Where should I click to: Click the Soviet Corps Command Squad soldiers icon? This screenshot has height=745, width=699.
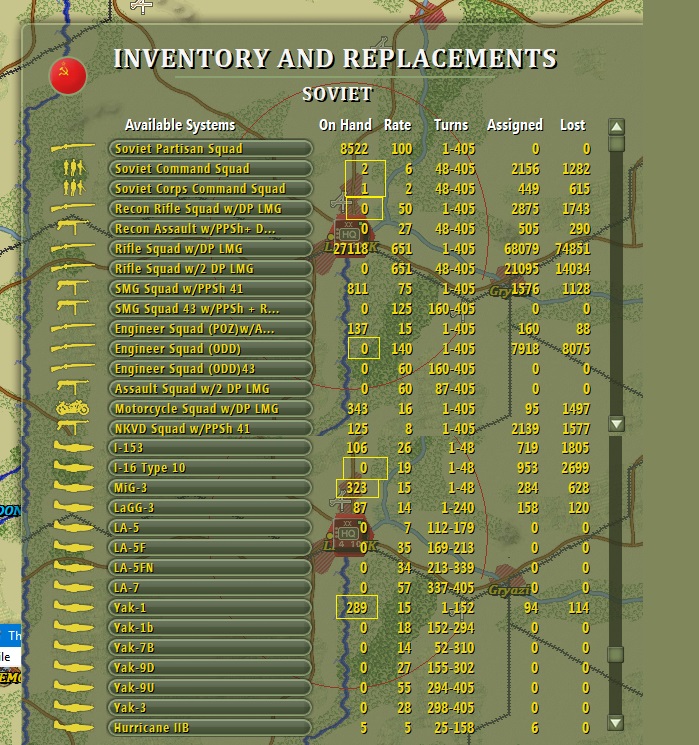tap(74, 188)
